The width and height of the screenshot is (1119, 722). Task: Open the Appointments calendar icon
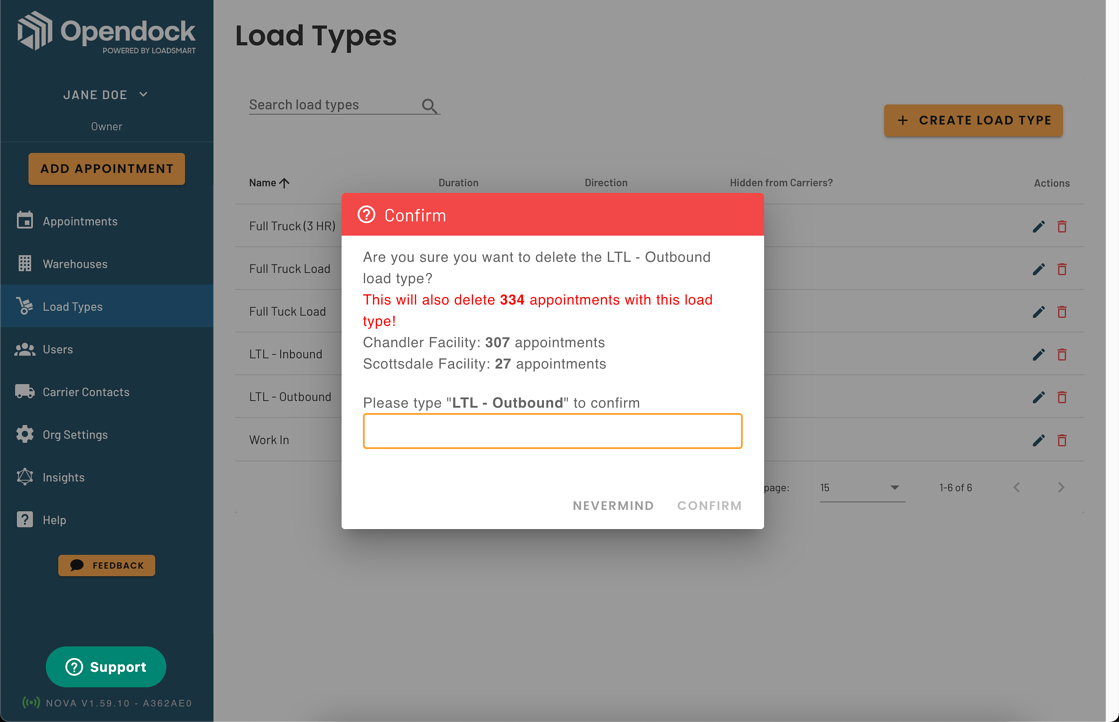[25, 220]
